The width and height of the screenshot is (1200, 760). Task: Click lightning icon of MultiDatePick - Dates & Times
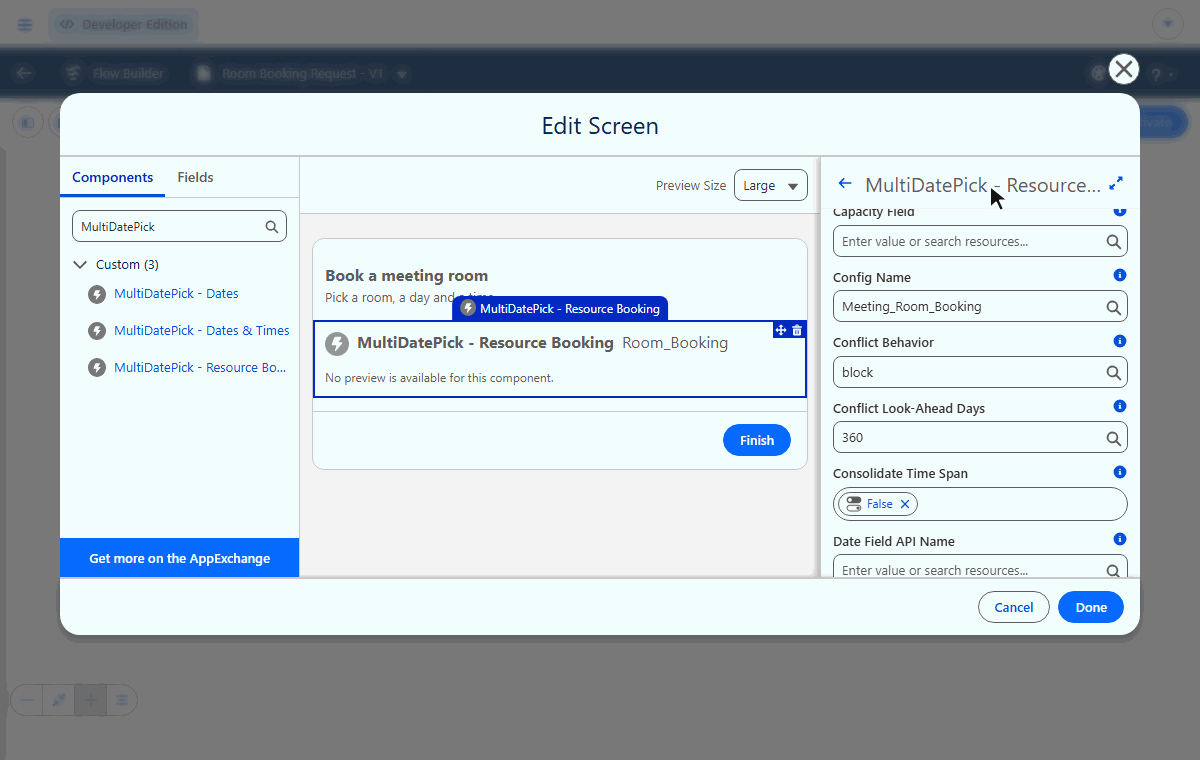click(x=97, y=331)
